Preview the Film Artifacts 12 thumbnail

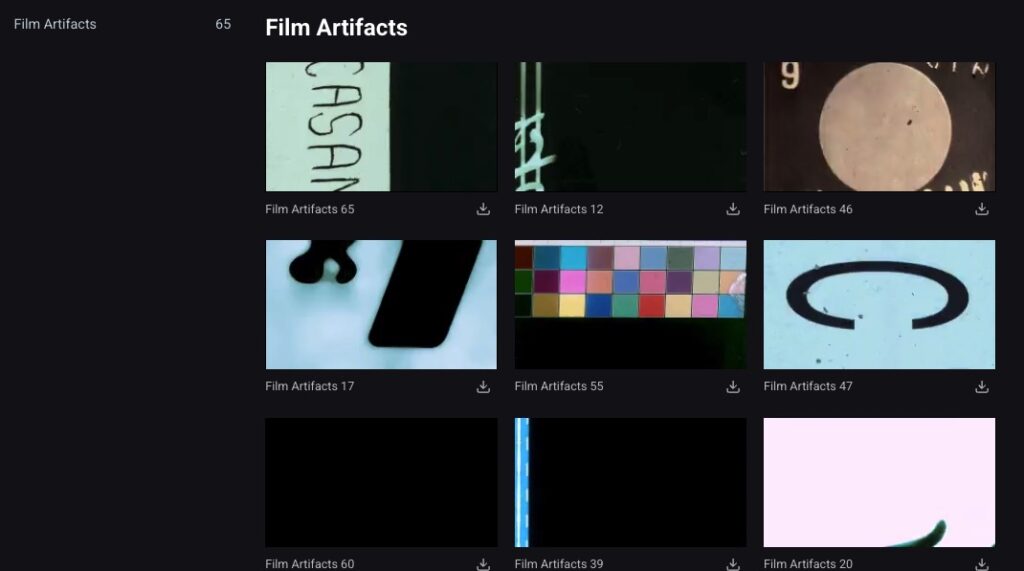pyautogui.click(x=630, y=127)
